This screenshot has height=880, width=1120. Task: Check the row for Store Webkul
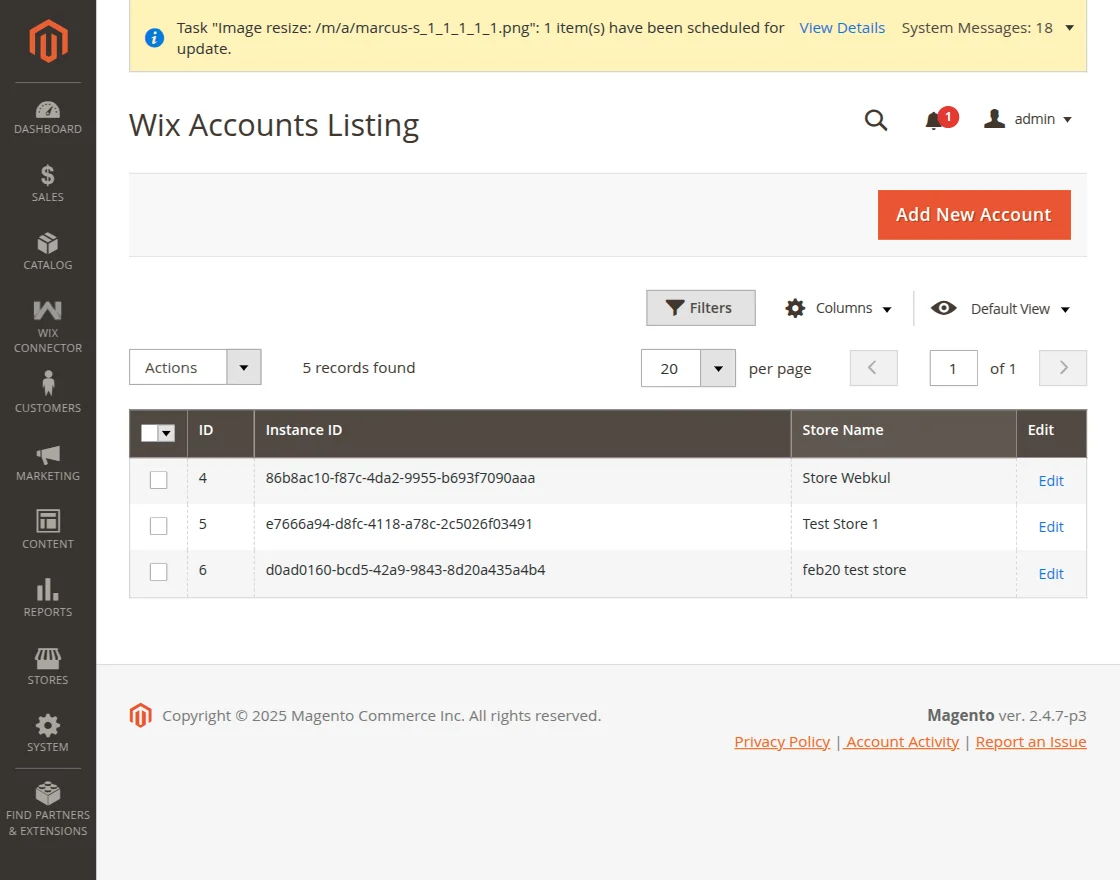pos(158,479)
